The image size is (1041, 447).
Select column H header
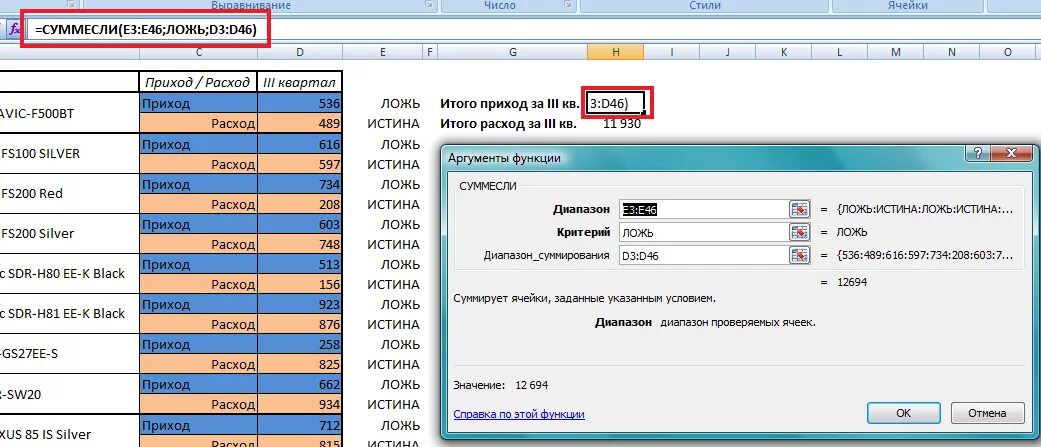(x=615, y=52)
